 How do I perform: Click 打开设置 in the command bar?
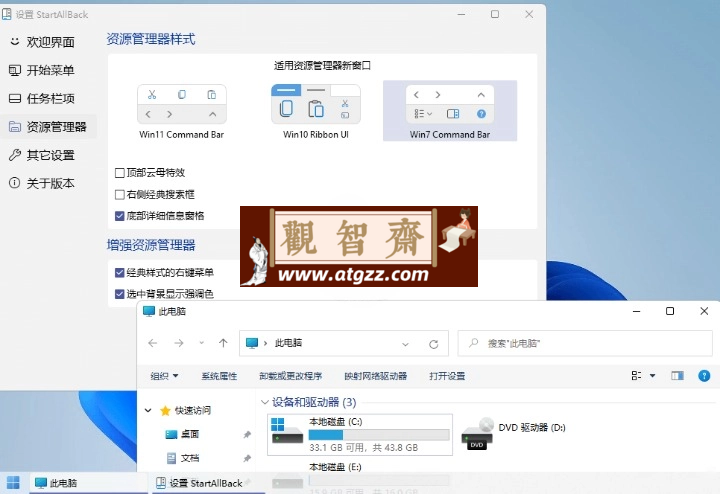click(x=447, y=376)
